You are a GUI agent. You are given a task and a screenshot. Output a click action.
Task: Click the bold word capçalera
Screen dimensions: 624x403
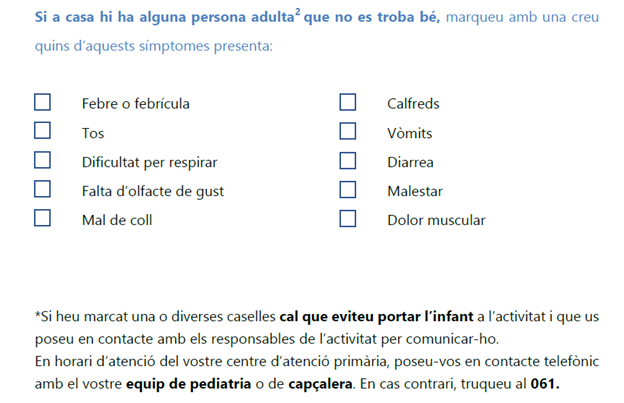(316, 384)
